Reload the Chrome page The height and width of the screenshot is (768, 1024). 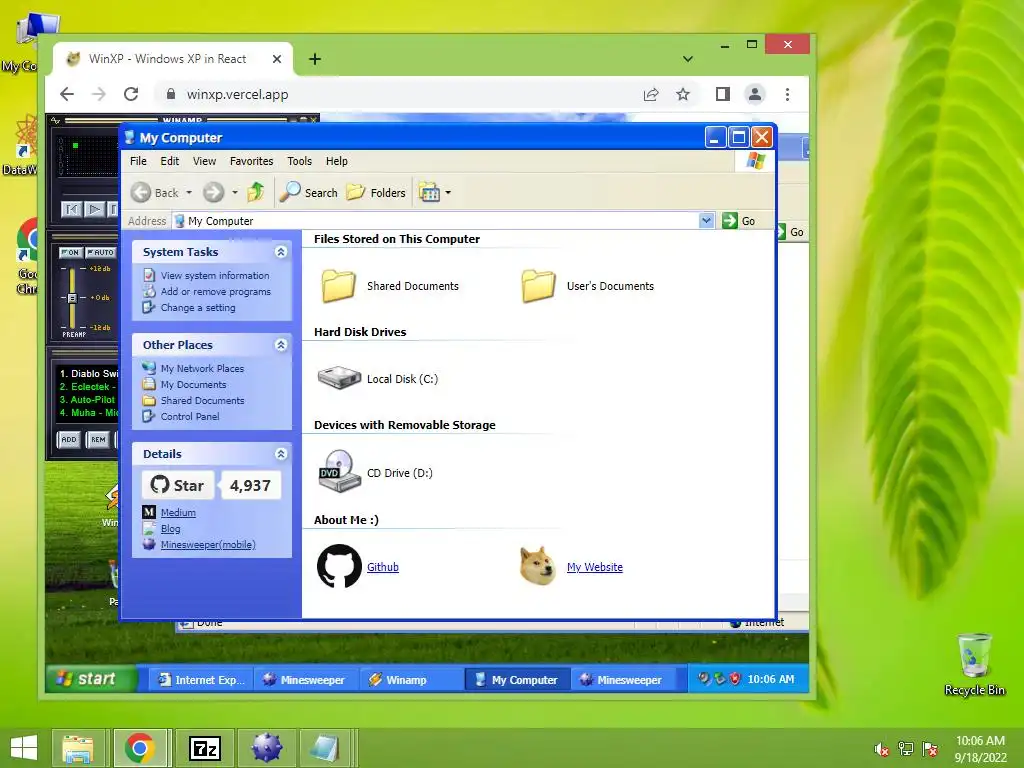tap(131, 94)
